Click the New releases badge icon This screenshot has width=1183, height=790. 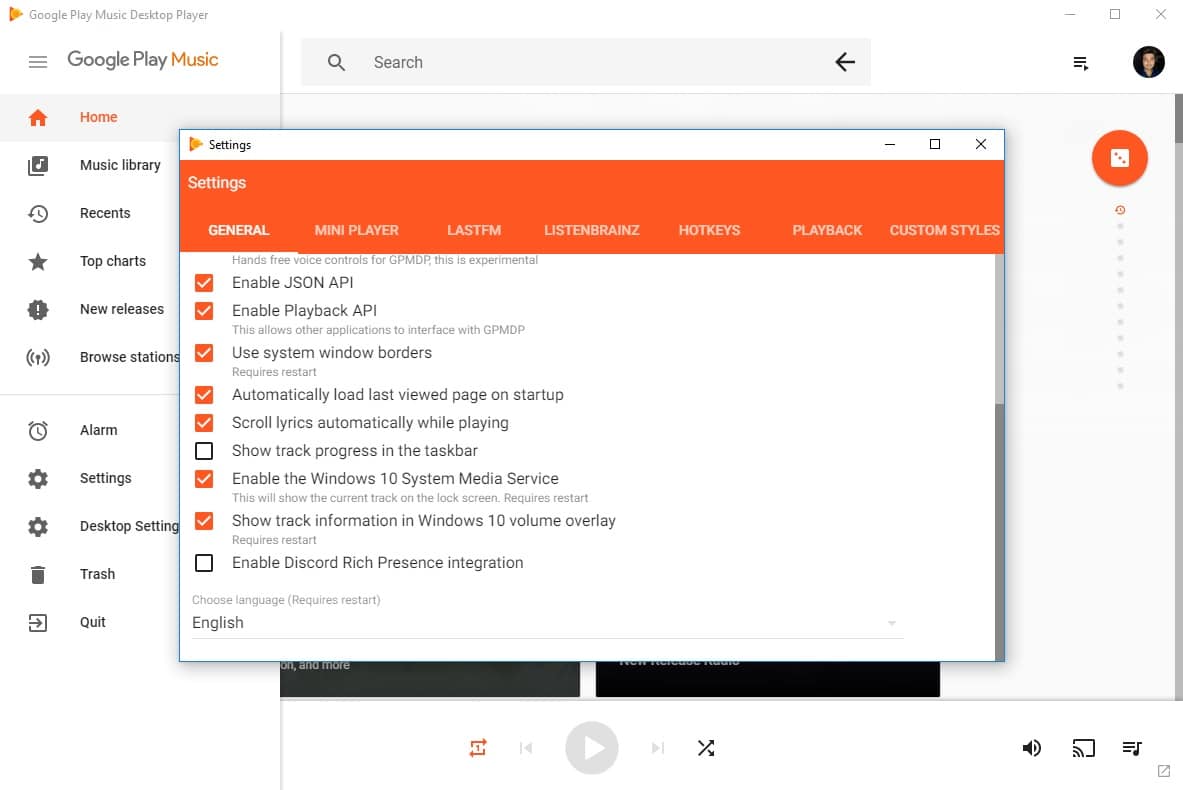tap(38, 309)
